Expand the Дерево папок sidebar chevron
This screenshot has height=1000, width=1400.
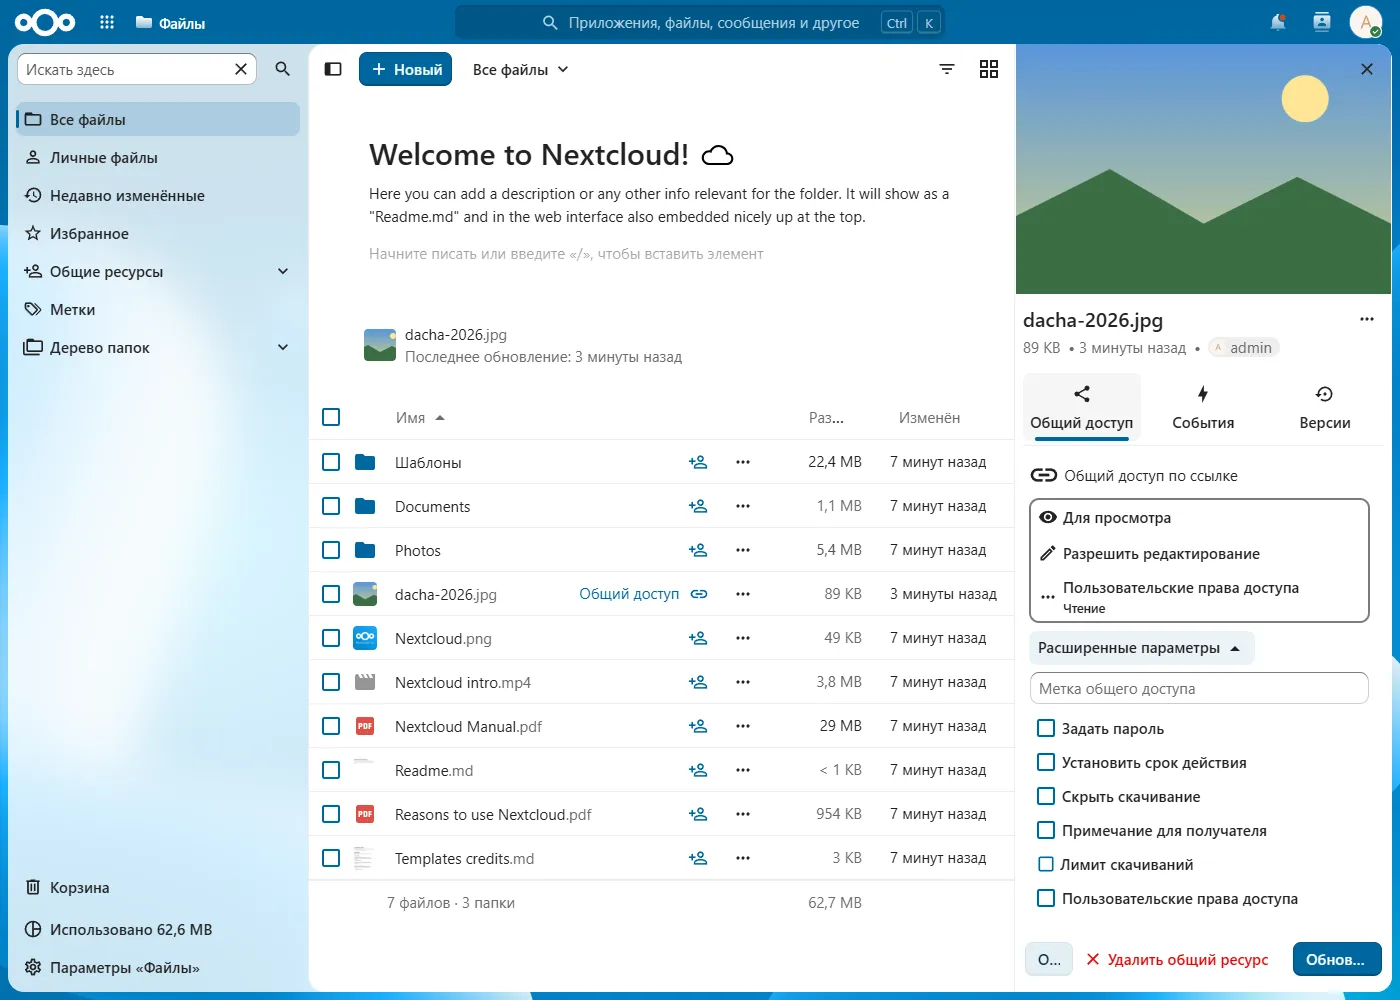(283, 347)
